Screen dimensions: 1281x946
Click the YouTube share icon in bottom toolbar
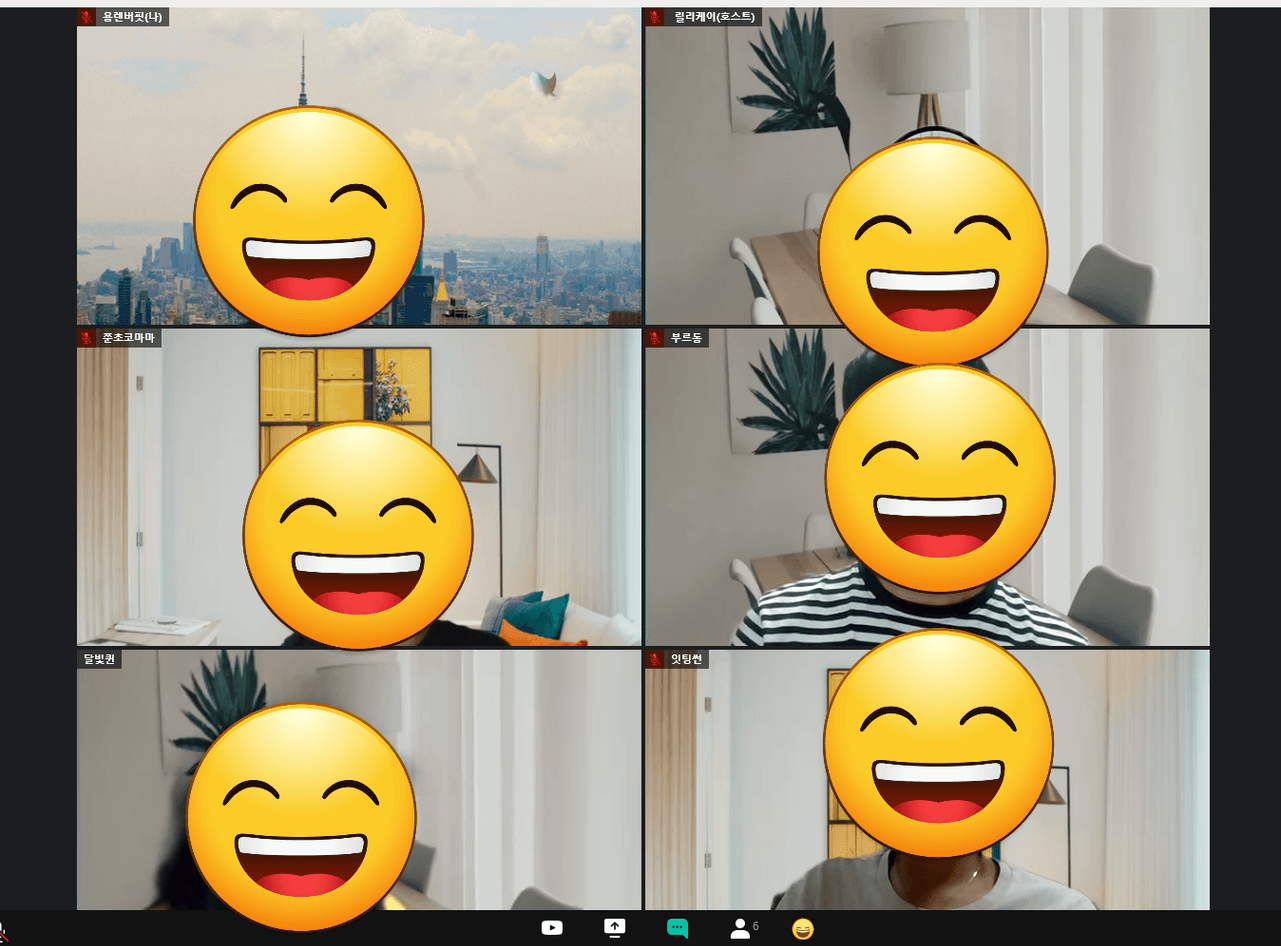552,928
